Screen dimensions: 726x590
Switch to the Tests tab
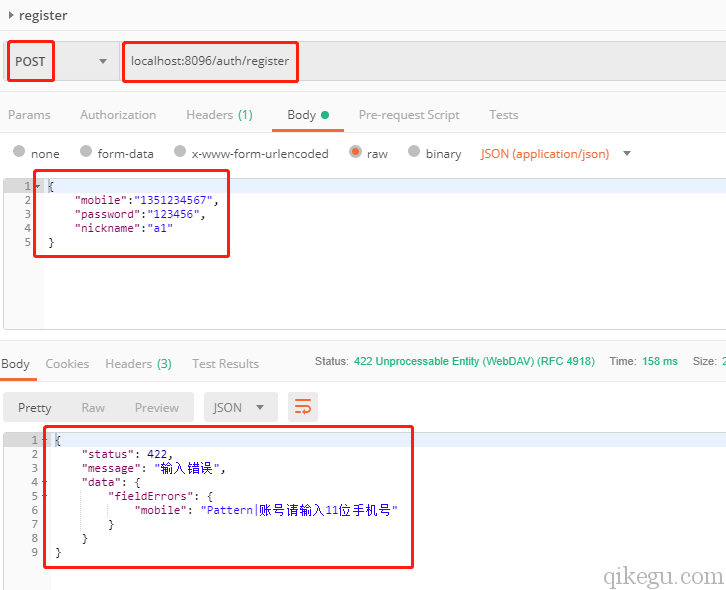504,115
